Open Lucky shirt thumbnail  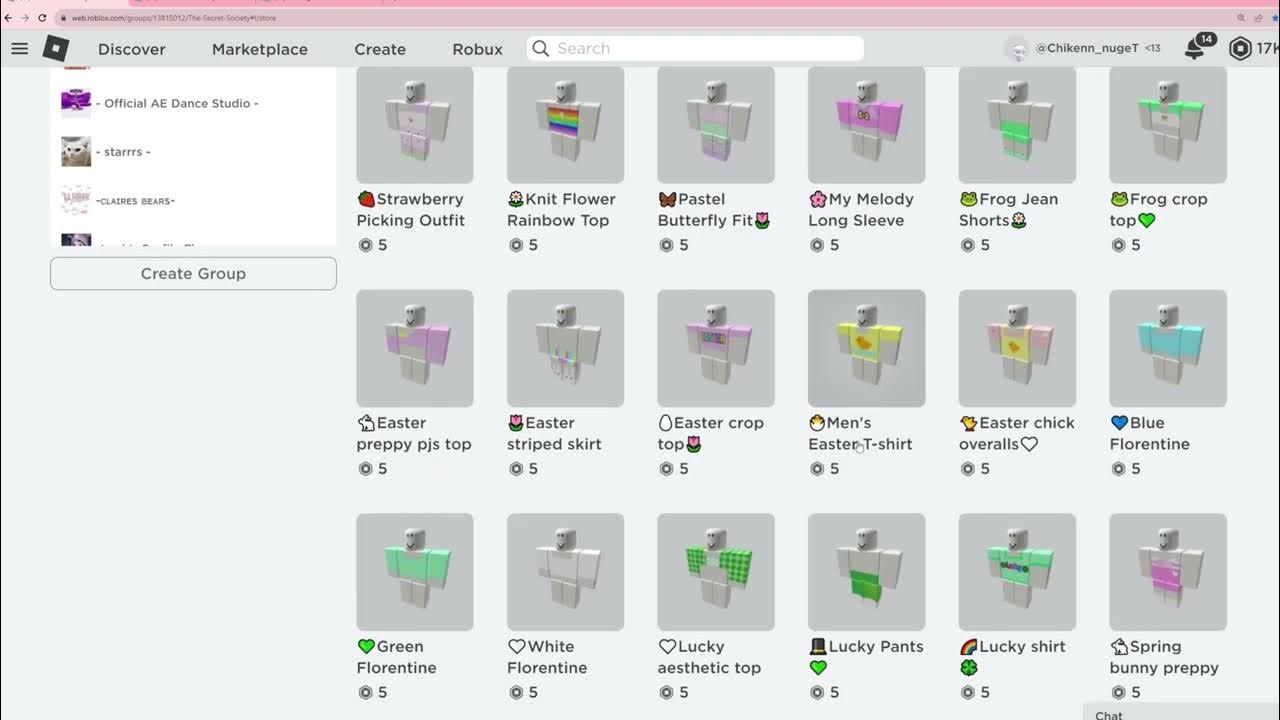click(x=1018, y=572)
